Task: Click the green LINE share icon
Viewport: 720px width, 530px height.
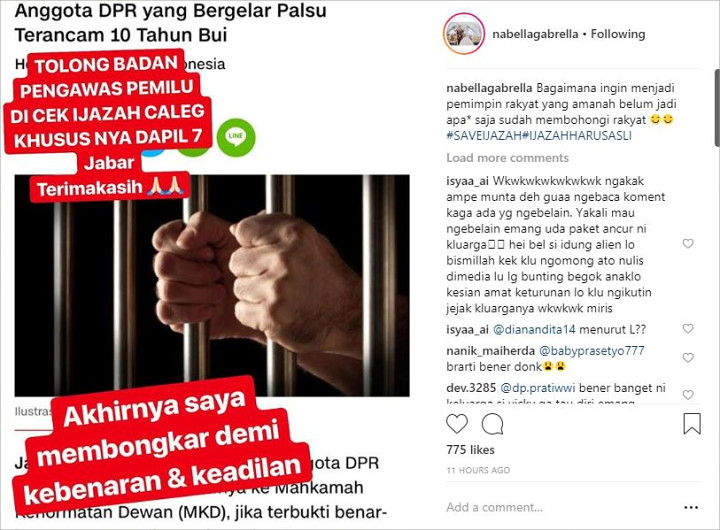Action: pos(236,137)
